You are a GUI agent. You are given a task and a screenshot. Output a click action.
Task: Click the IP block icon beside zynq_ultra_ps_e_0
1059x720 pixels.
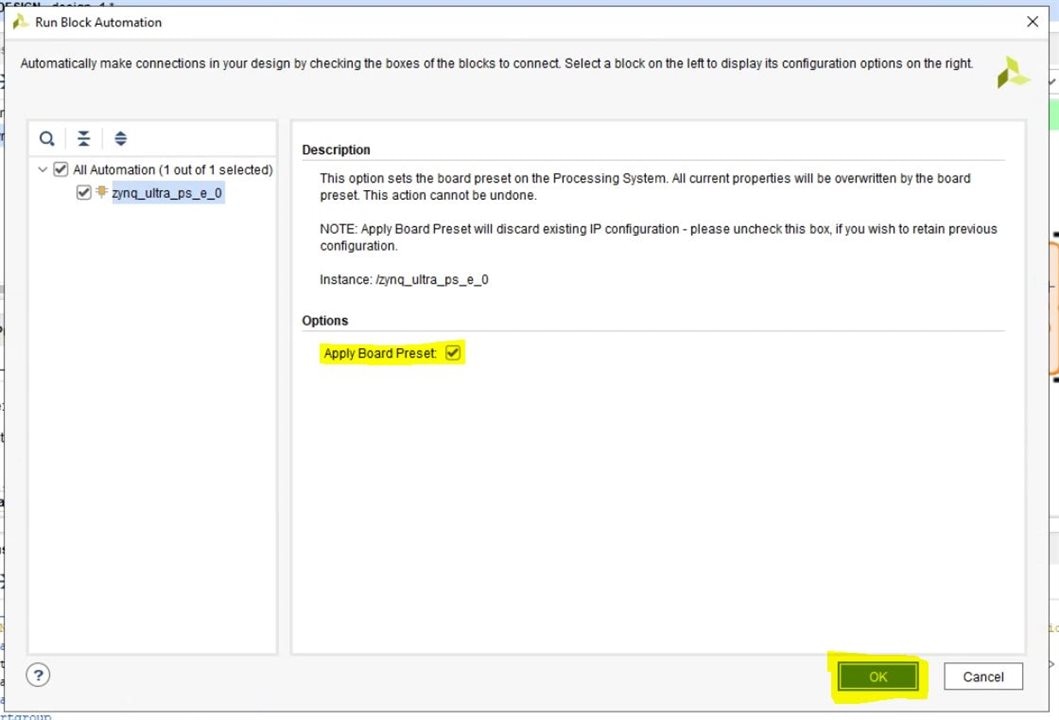(x=102, y=193)
